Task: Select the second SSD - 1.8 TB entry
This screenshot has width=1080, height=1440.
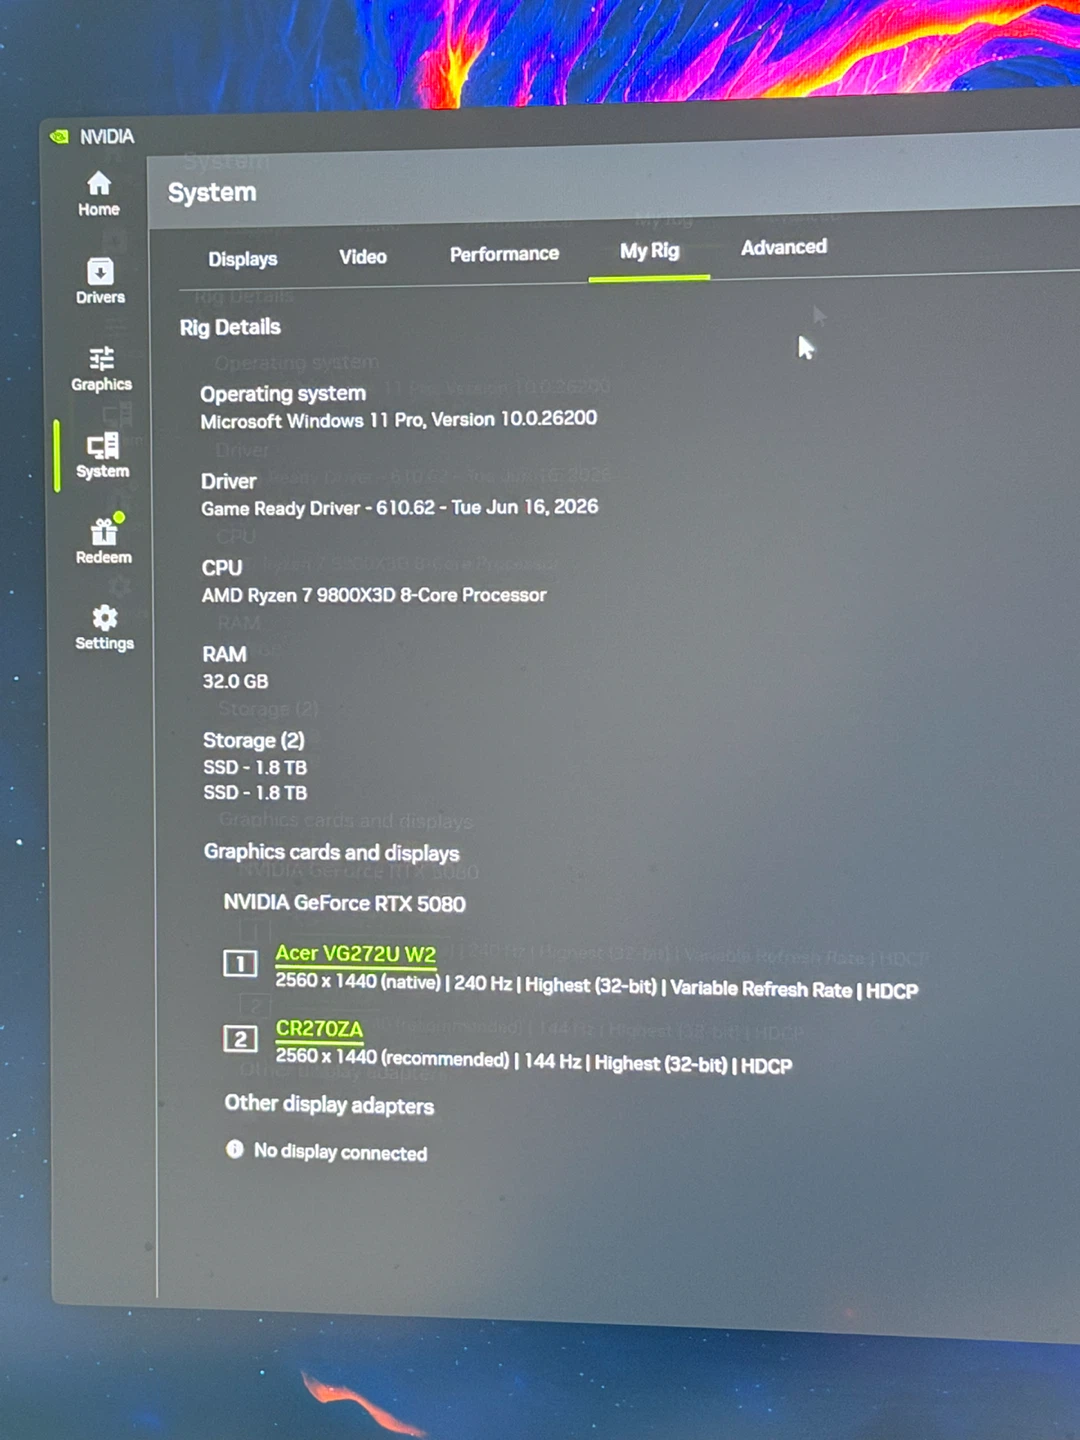Action: pyautogui.click(x=255, y=792)
